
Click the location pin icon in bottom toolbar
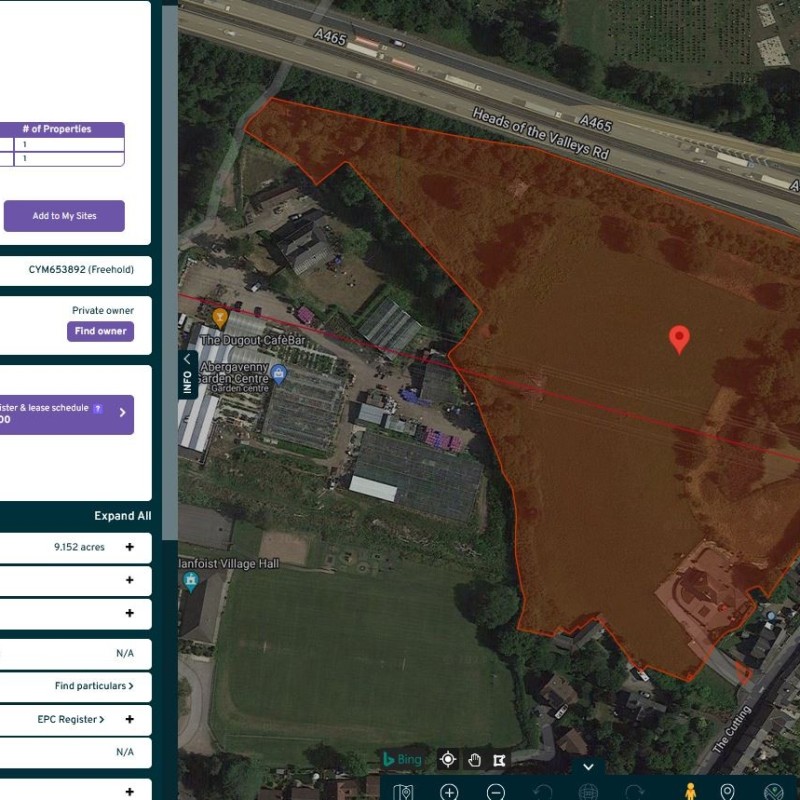click(x=727, y=792)
